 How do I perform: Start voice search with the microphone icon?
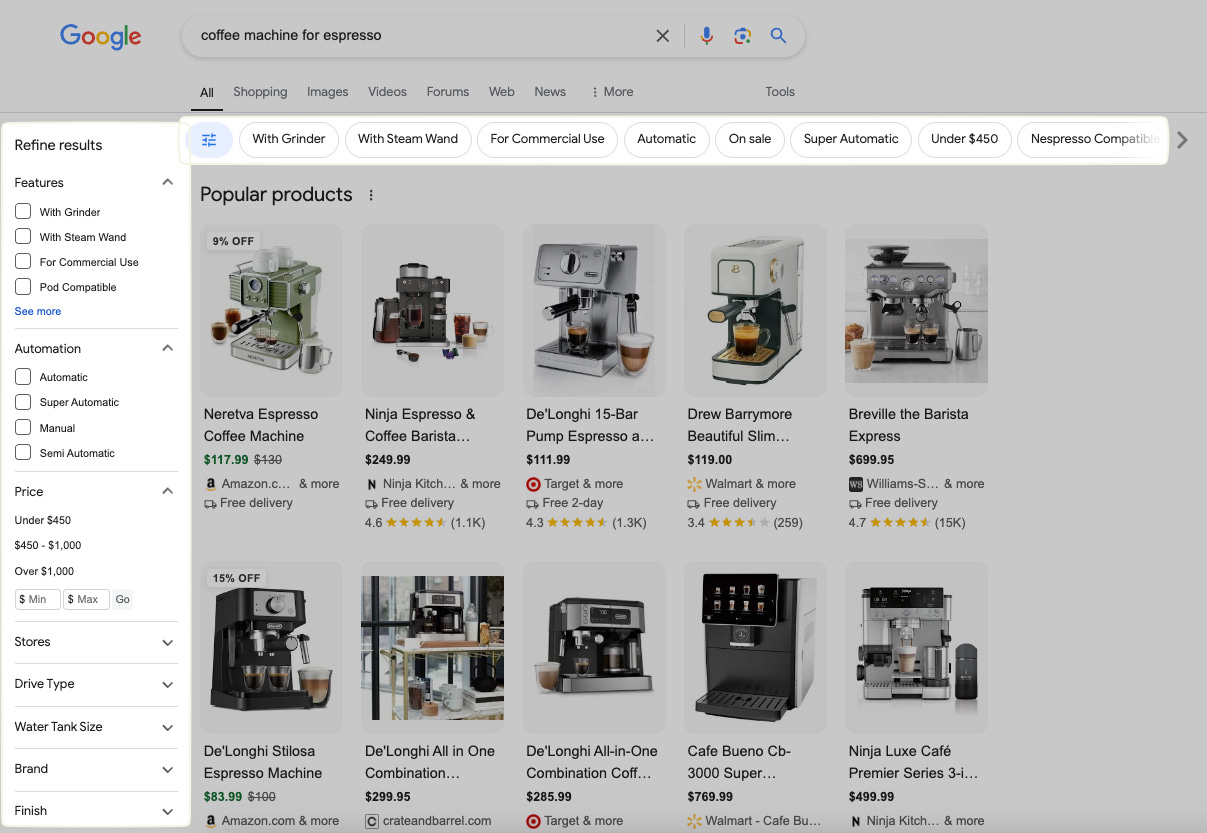pos(707,36)
